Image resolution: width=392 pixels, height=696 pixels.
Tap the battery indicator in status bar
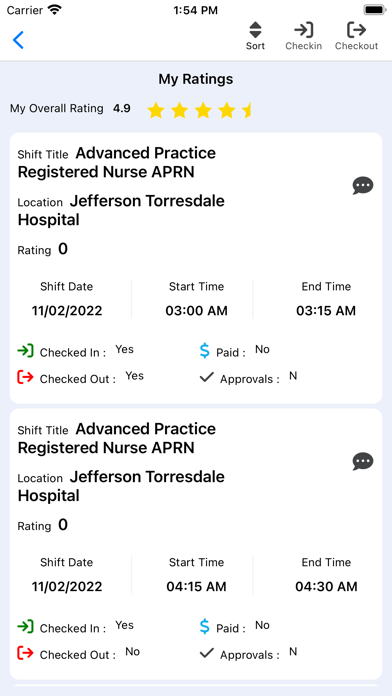(x=375, y=10)
